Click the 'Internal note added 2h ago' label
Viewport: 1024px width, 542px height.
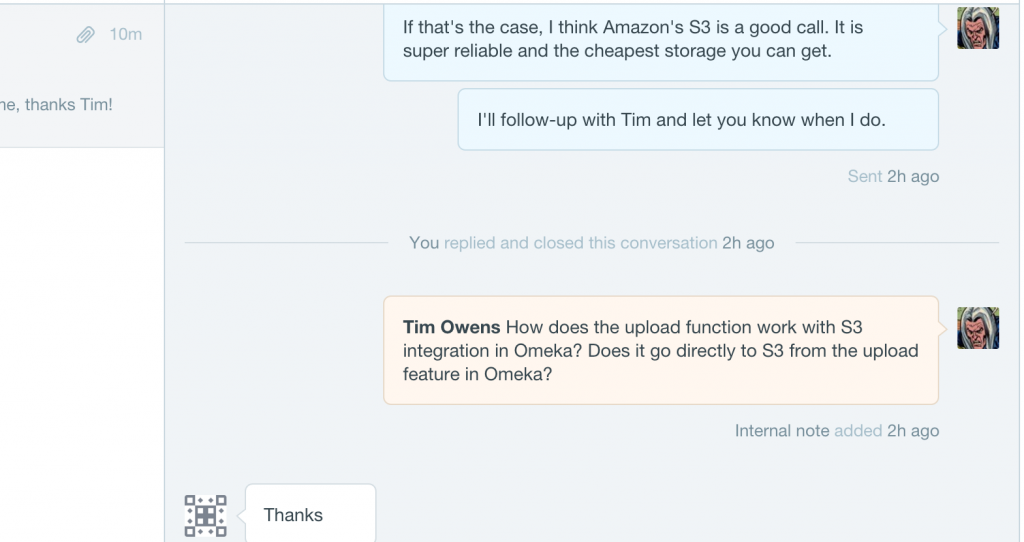[837, 431]
